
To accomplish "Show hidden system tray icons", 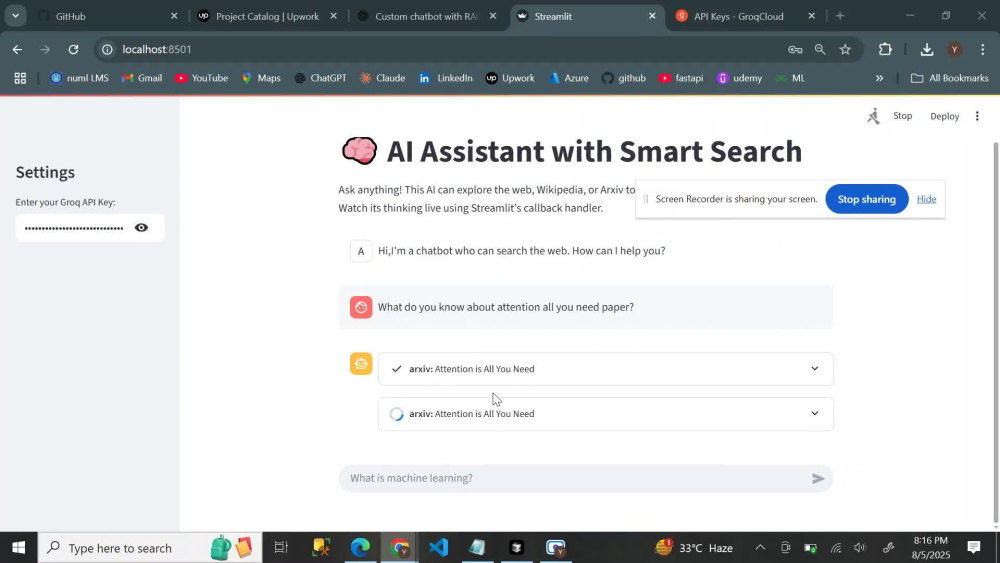I will (760, 548).
